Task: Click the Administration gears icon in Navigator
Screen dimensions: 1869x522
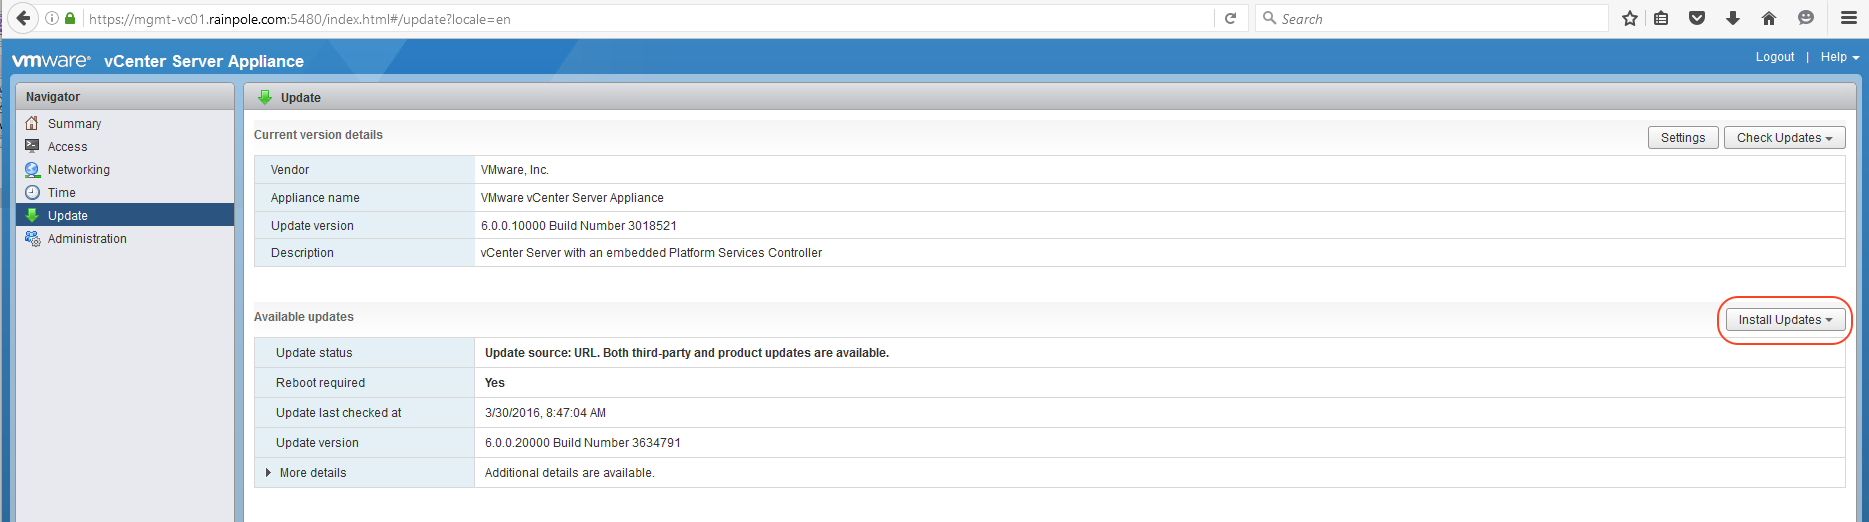Action: tap(32, 239)
